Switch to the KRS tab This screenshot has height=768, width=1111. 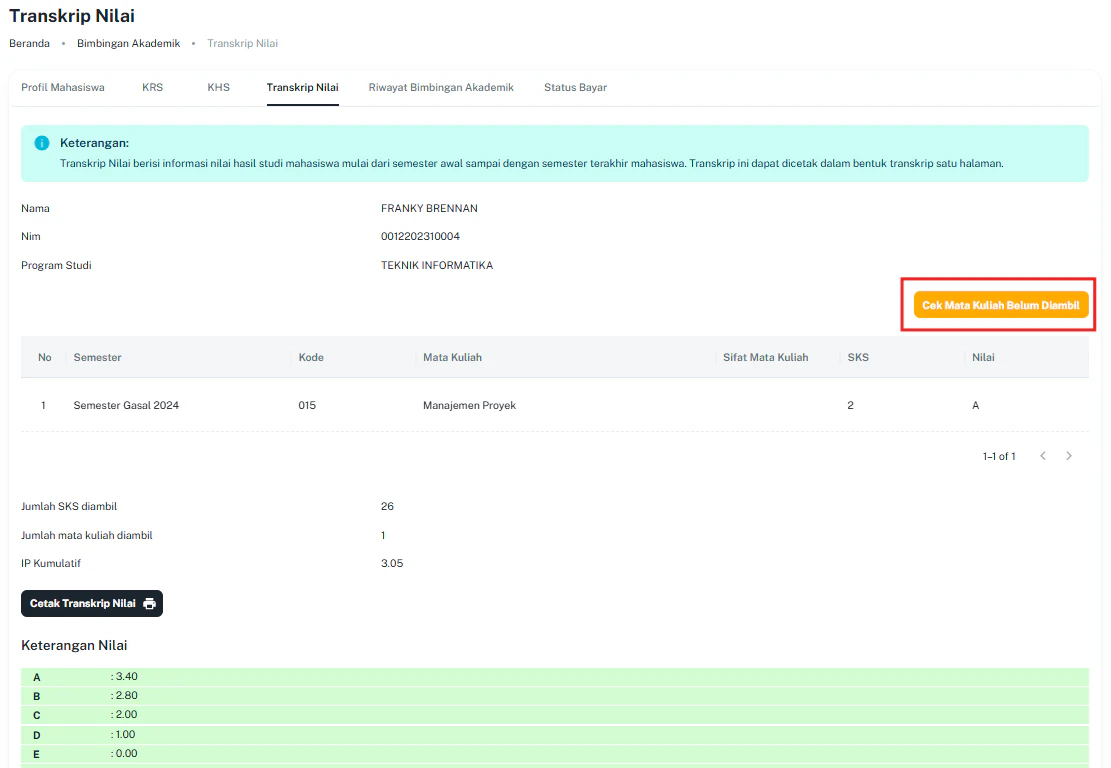click(152, 87)
